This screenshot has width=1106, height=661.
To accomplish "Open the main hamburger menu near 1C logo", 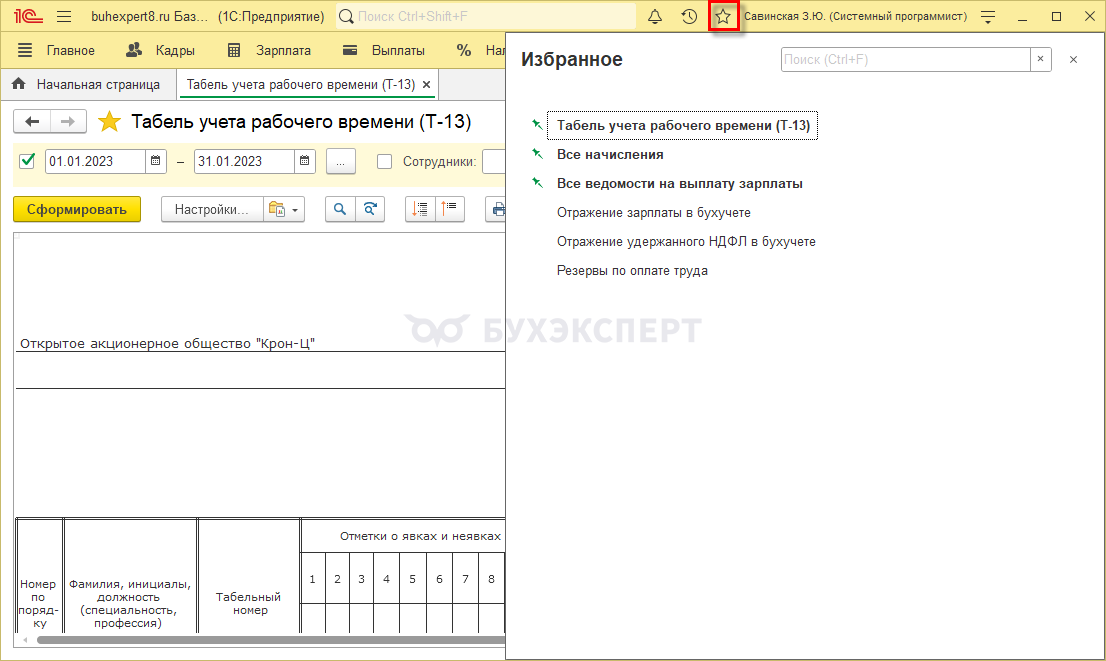I will [x=64, y=17].
